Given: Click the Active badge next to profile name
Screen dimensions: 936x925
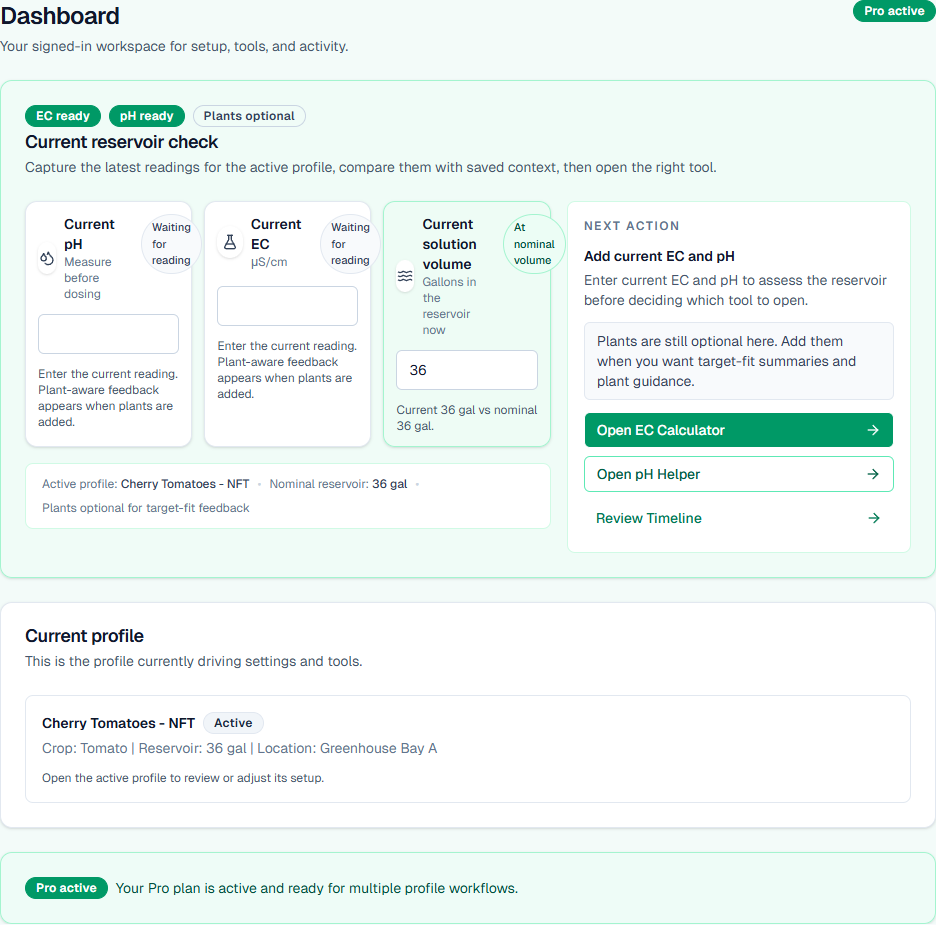Looking at the screenshot, I should coord(233,723).
